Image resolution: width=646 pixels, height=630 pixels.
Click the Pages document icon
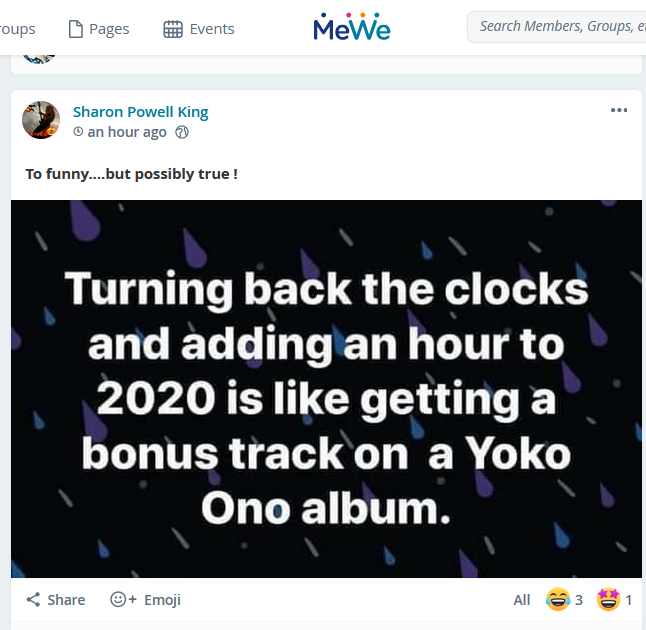[75, 29]
